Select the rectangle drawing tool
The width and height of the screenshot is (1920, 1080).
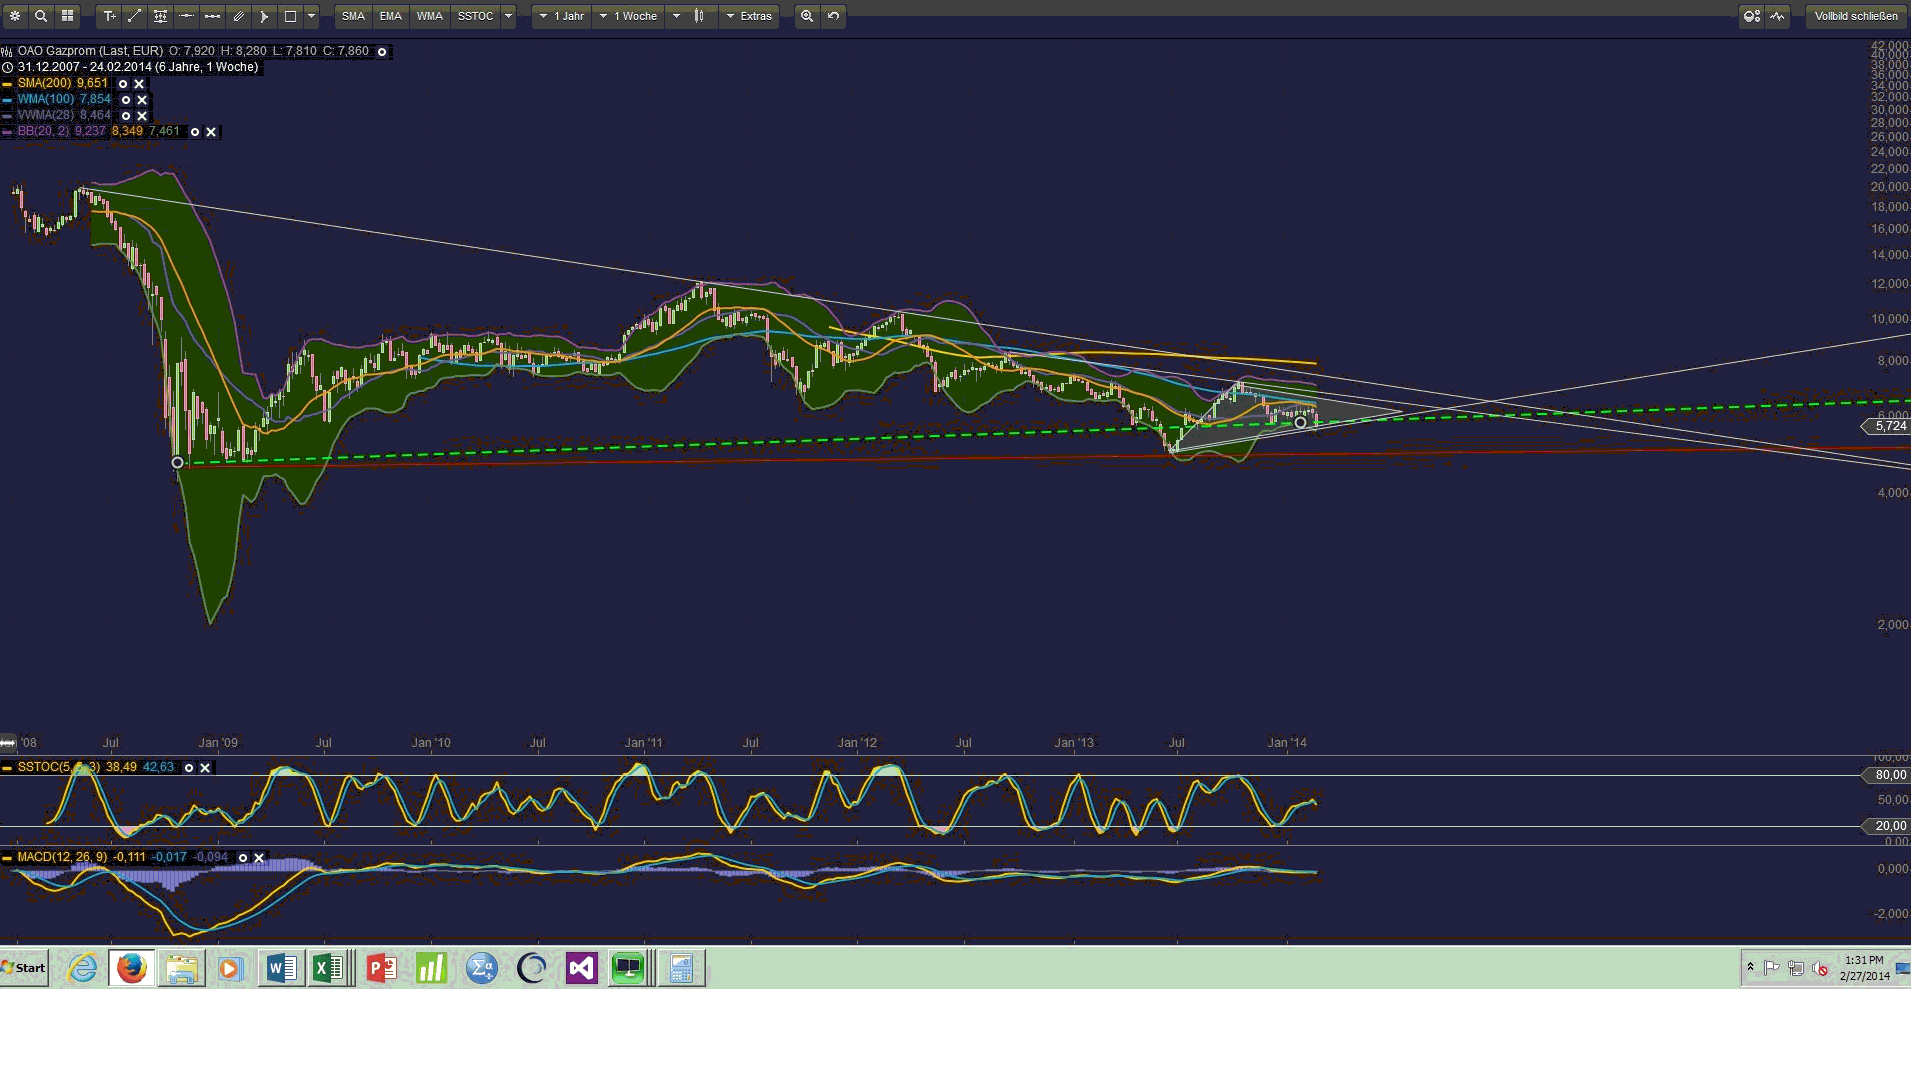pos(289,16)
